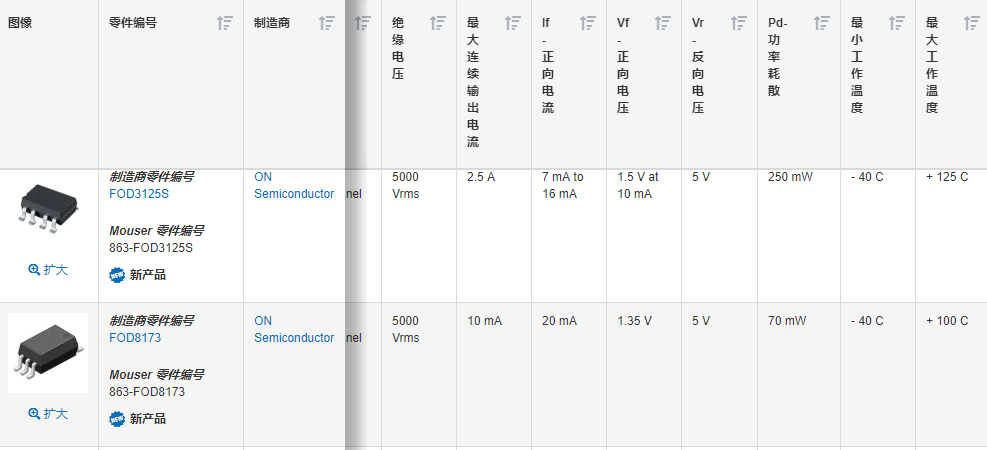Sort by 最大连续输出电流 column
This screenshot has width=987, height=450.
(512, 23)
